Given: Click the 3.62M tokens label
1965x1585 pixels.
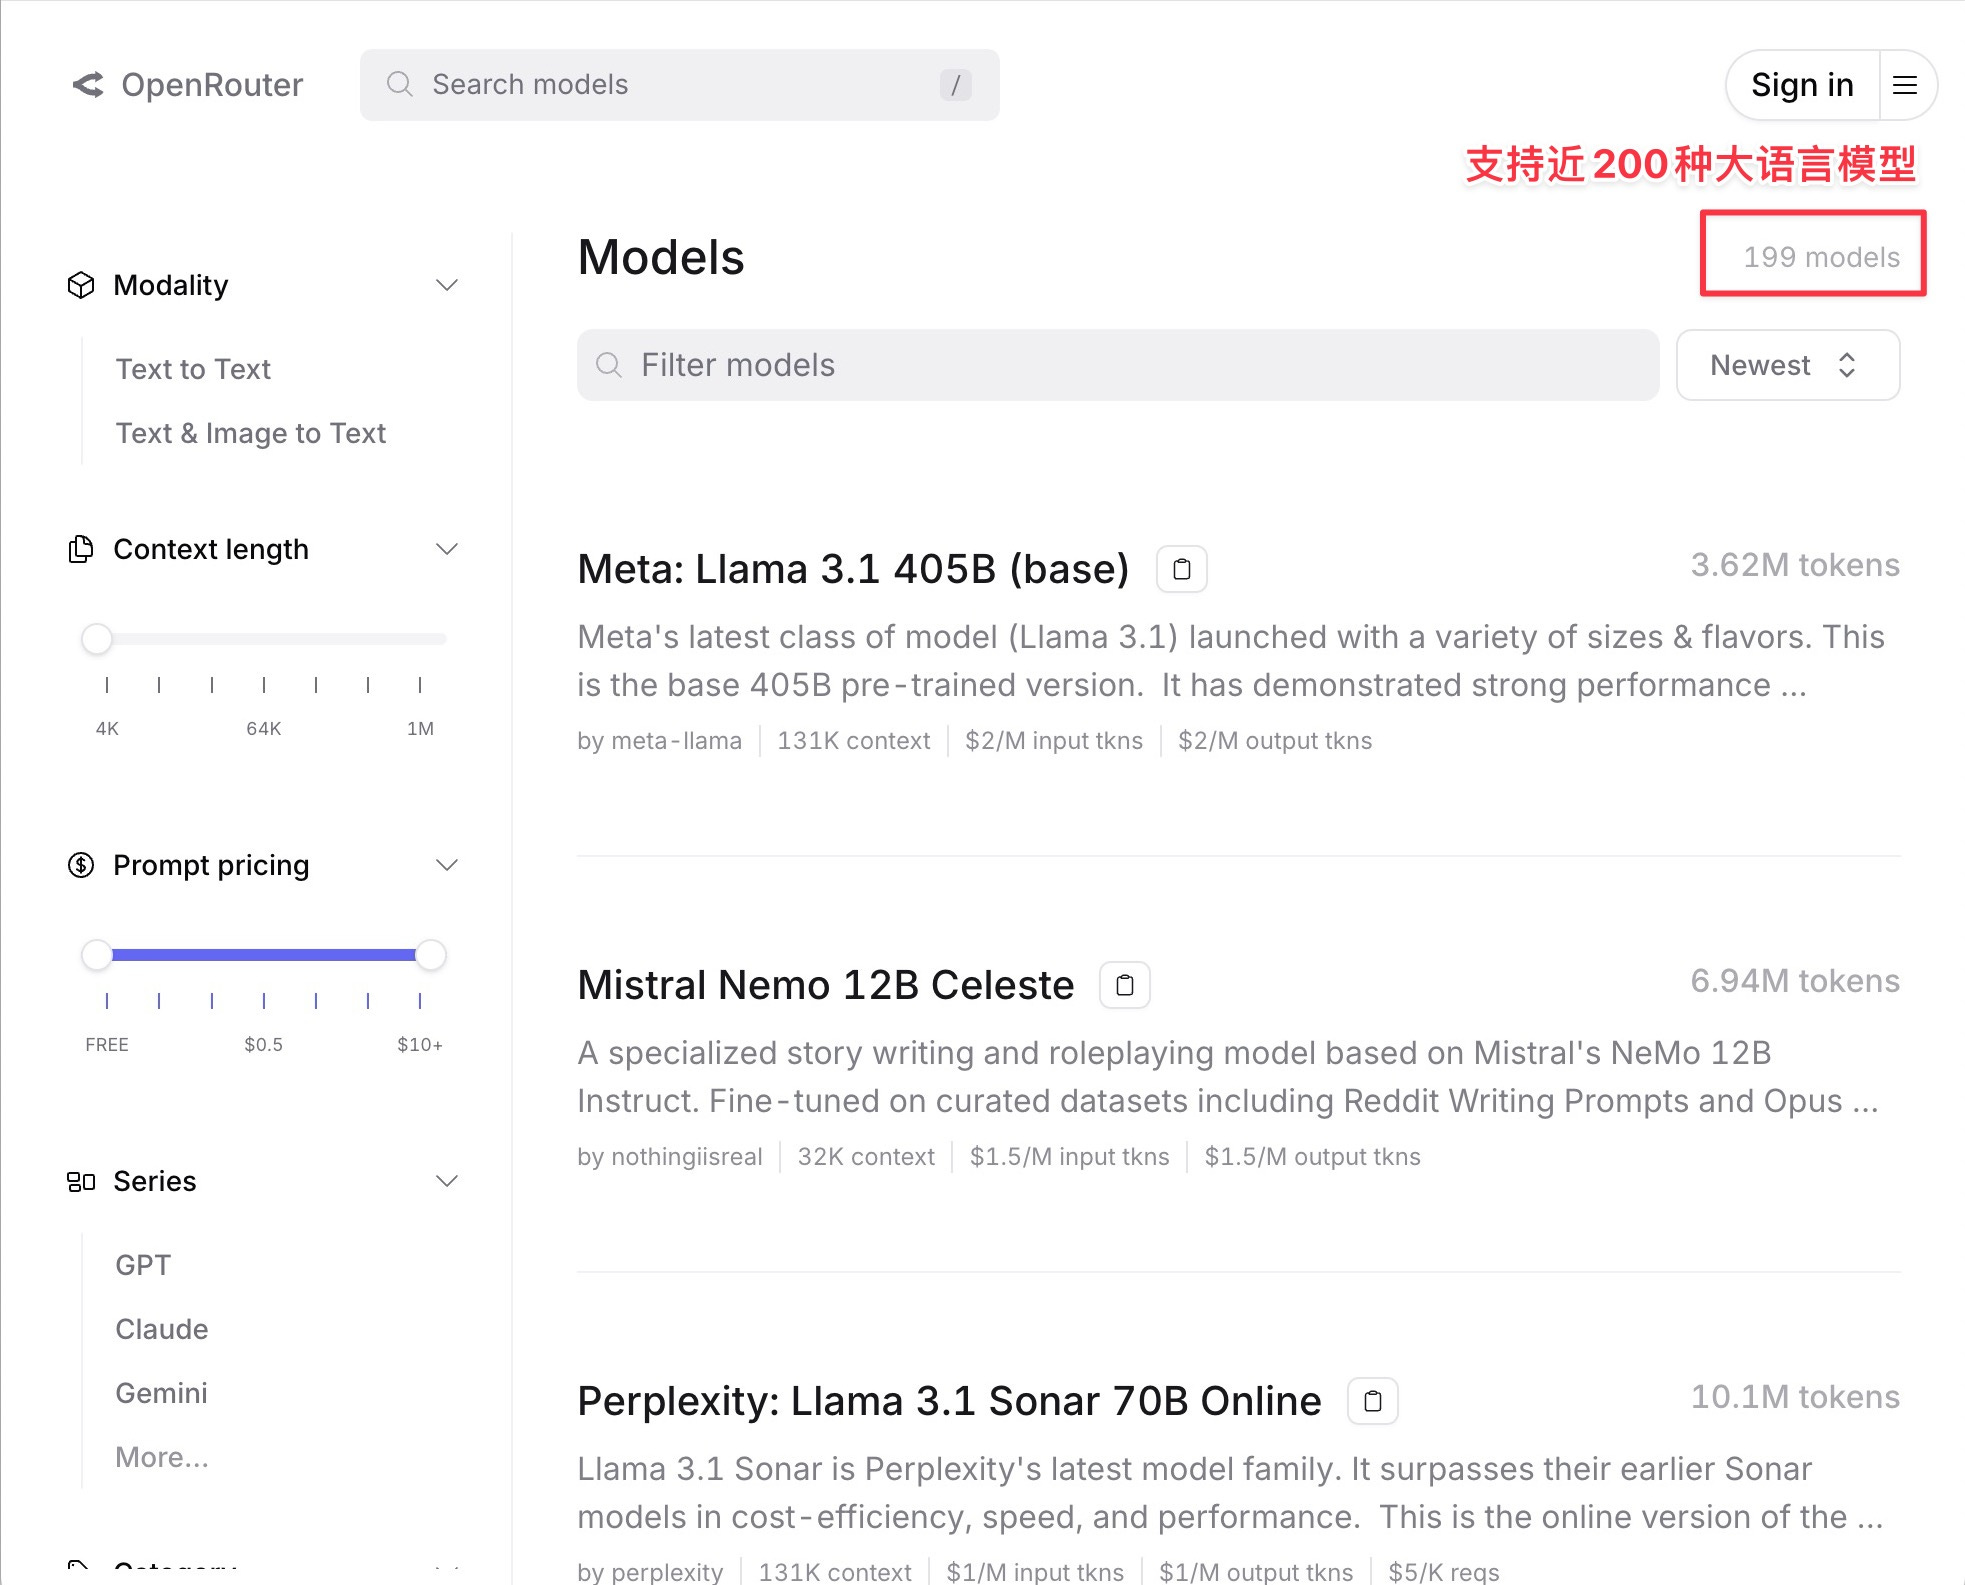Looking at the screenshot, I should [x=1795, y=565].
